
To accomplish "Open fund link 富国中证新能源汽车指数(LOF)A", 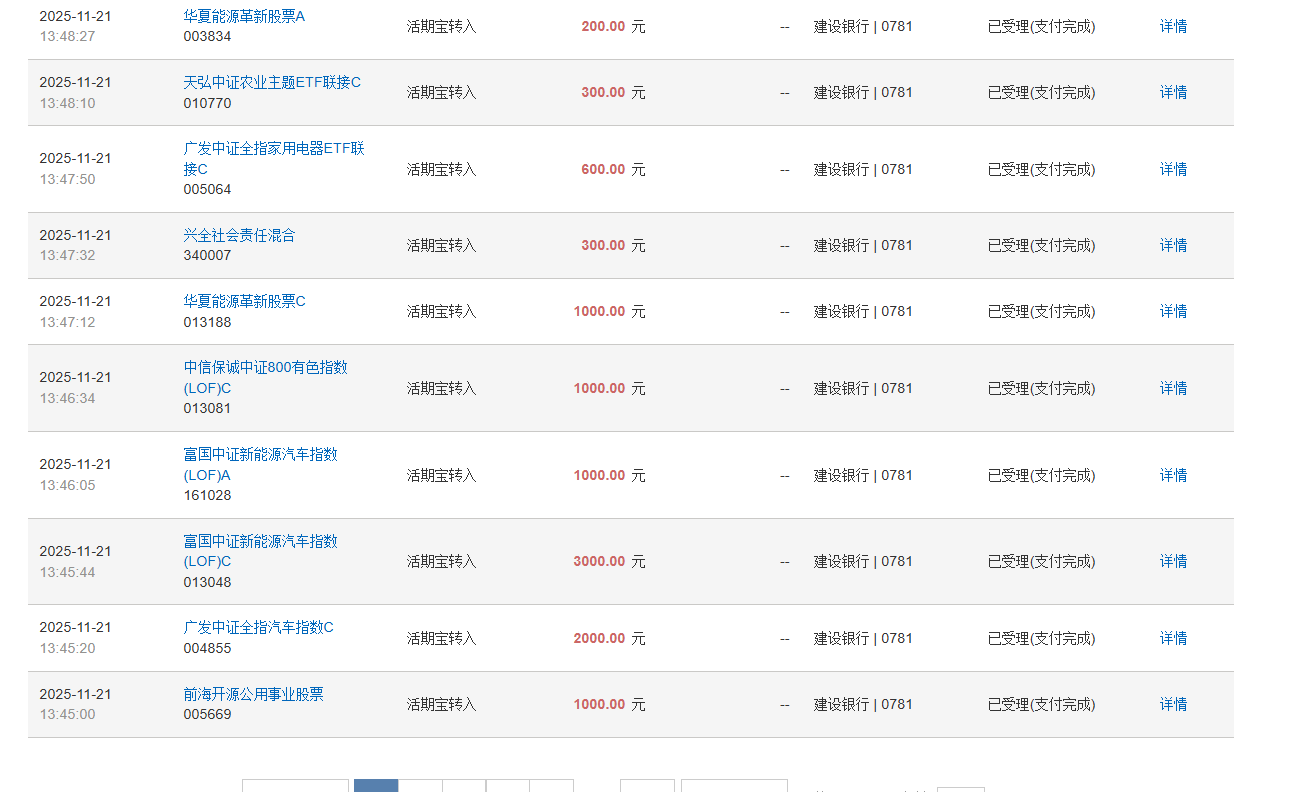I will [x=260, y=464].
